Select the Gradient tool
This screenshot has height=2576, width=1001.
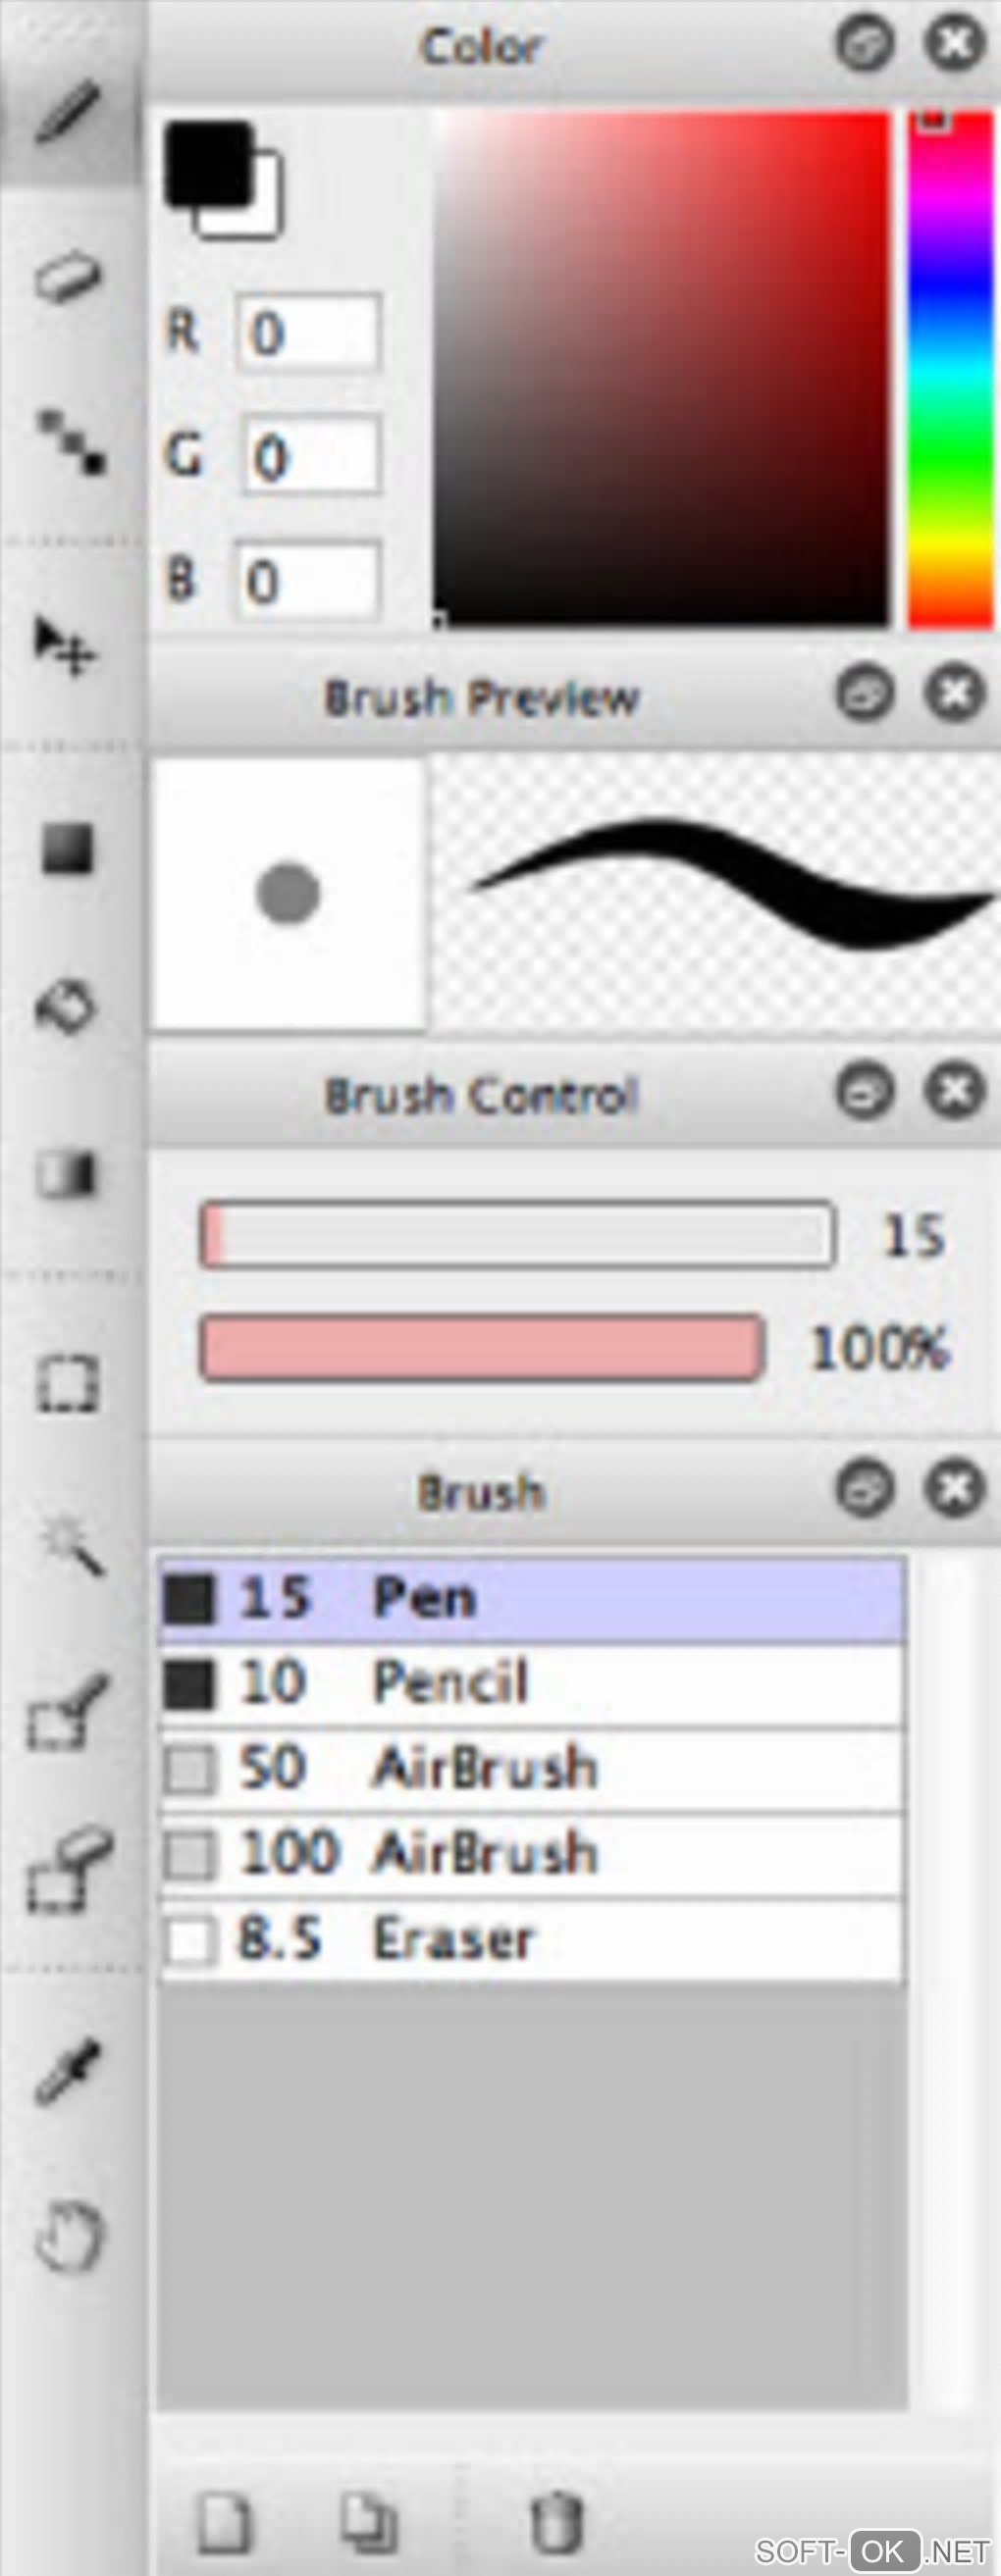pyautogui.click(x=66, y=1174)
